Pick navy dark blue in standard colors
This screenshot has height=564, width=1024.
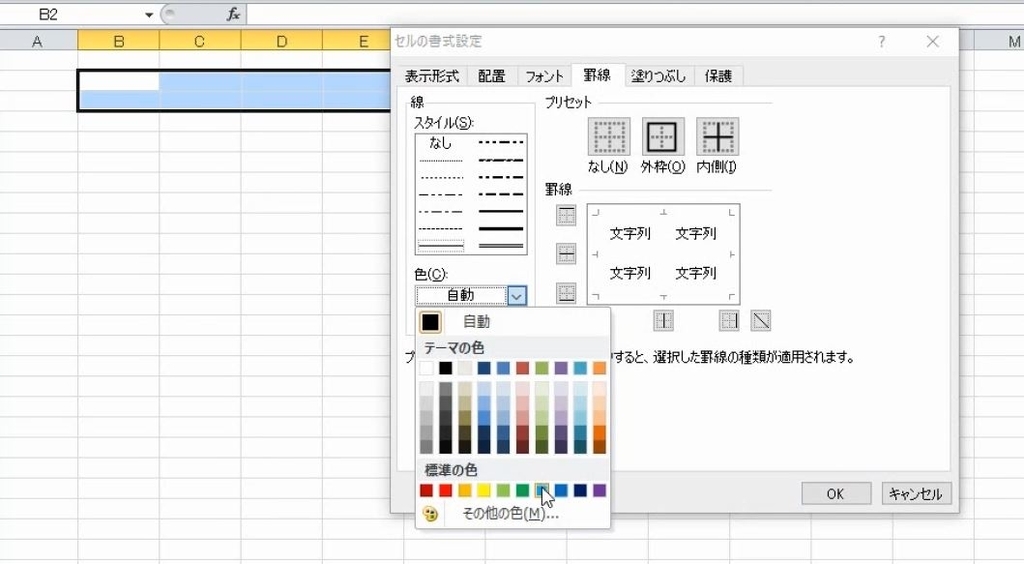pyautogui.click(x=580, y=490)
